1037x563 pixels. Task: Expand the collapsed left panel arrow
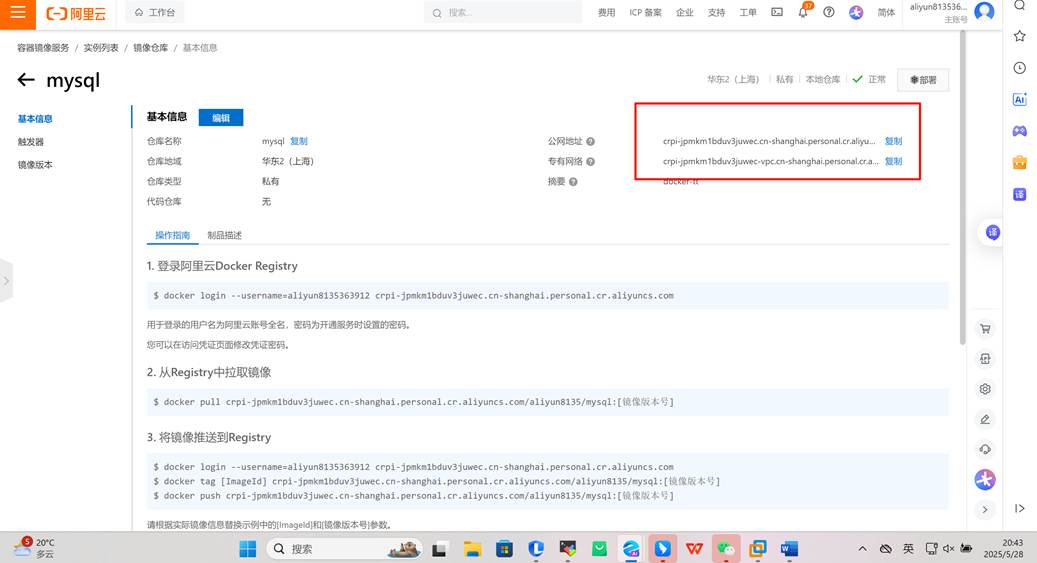click(6, 281)
